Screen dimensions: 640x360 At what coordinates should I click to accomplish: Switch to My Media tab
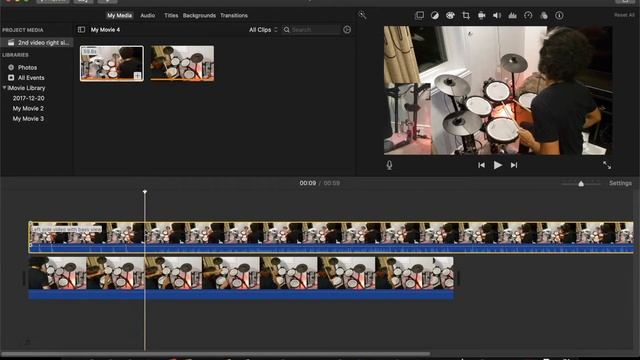pos(120,16)
